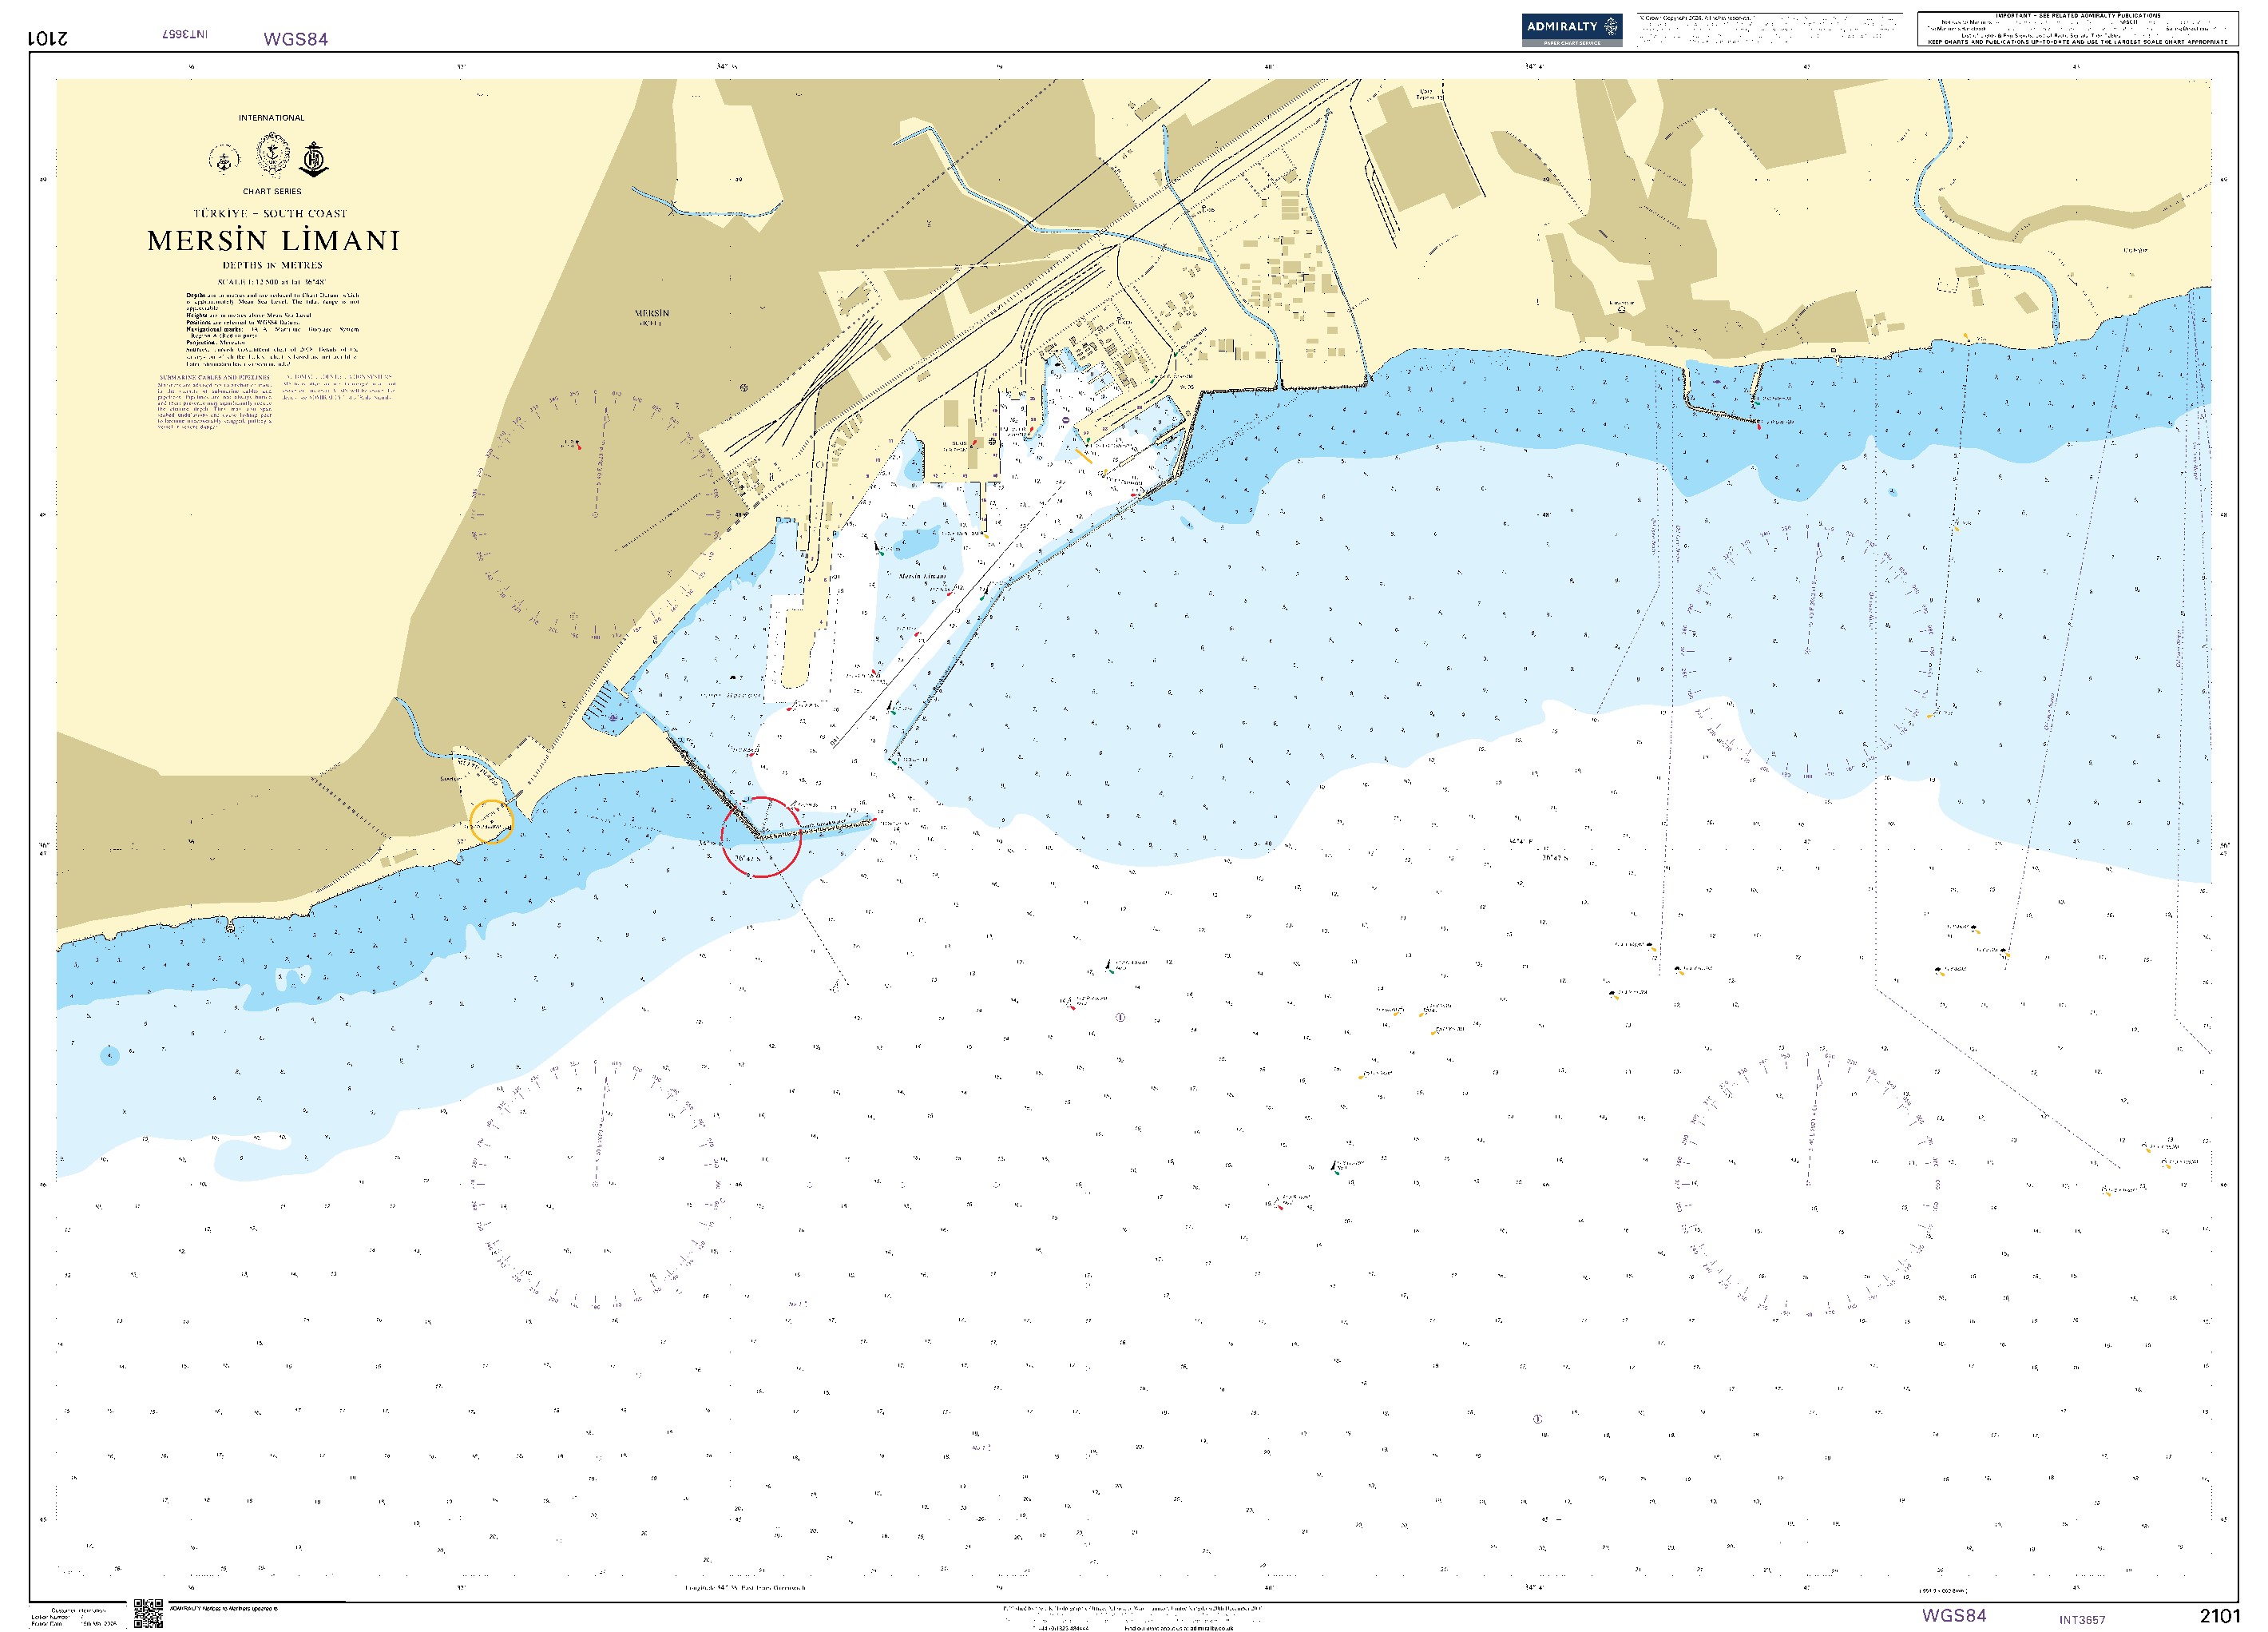Screen dimensions: 2268x1632
Task: Click the upside-down 2101 number at top left
Action: 48,38
